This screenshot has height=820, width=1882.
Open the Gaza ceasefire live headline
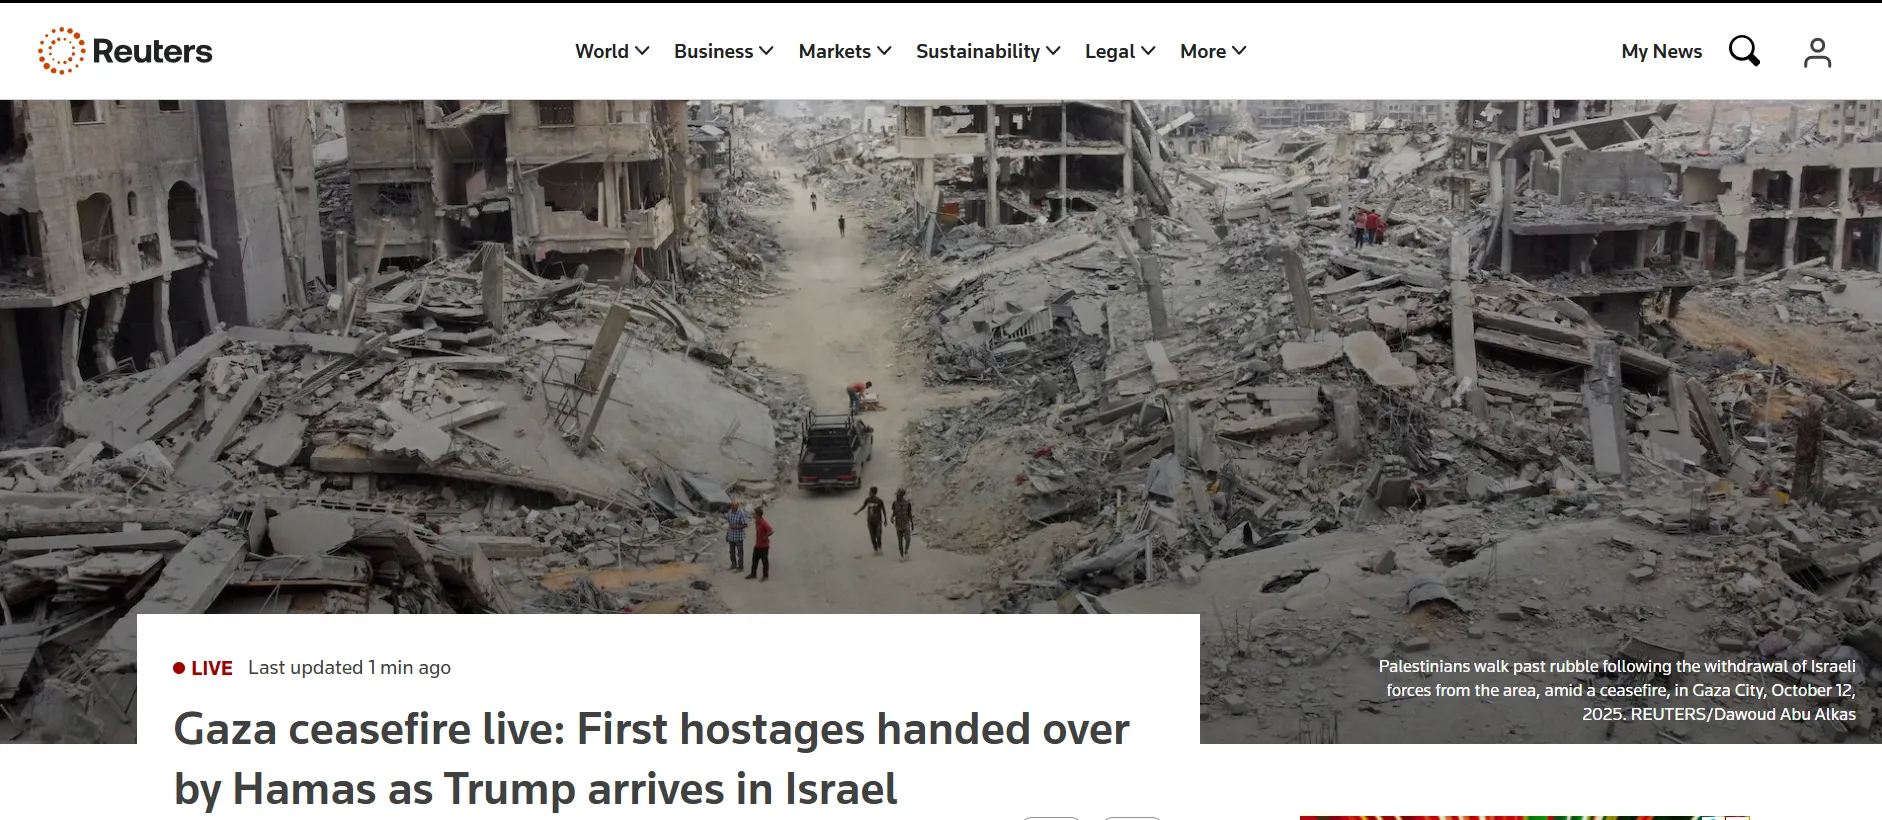coord(651,759)
